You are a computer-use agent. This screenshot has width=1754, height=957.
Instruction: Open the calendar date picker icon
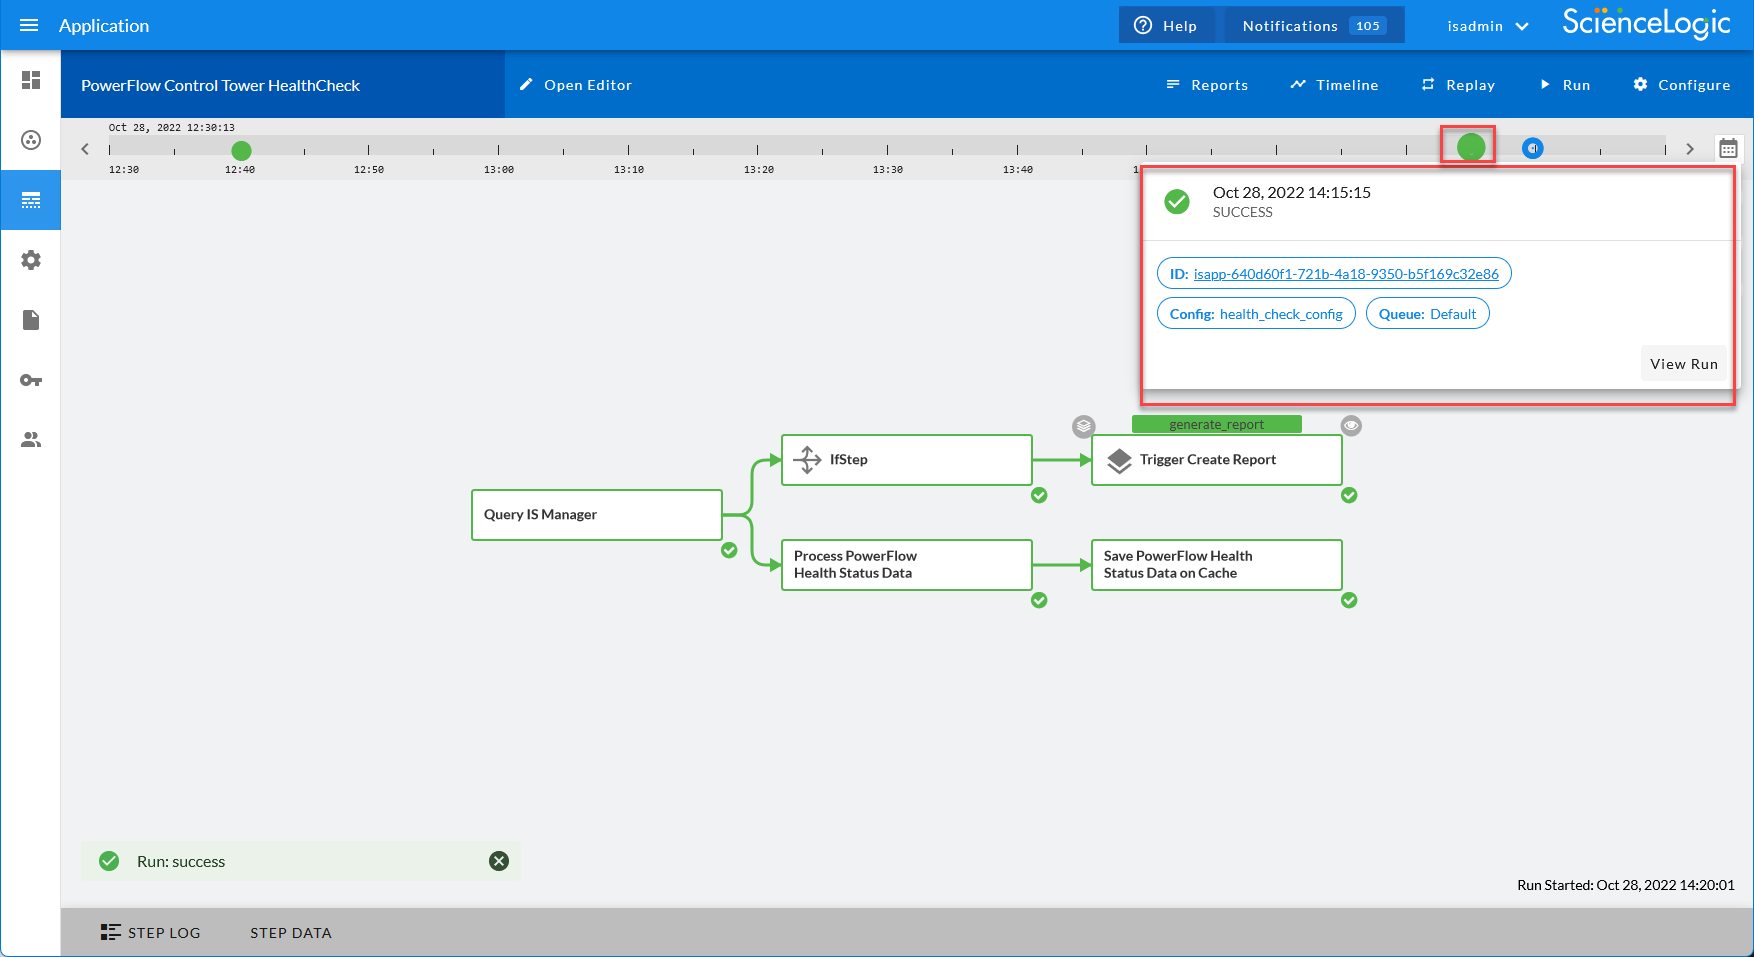tap(1728, 149)
